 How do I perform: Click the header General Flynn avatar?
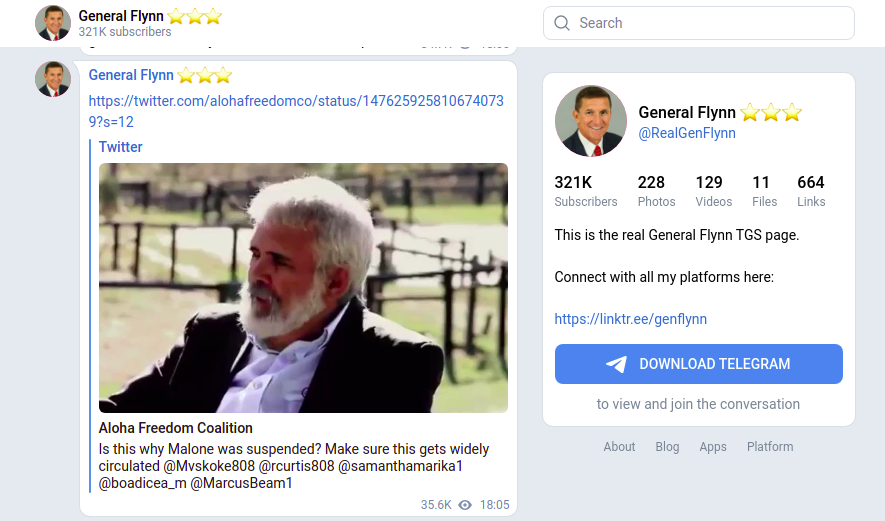(53, 23)
